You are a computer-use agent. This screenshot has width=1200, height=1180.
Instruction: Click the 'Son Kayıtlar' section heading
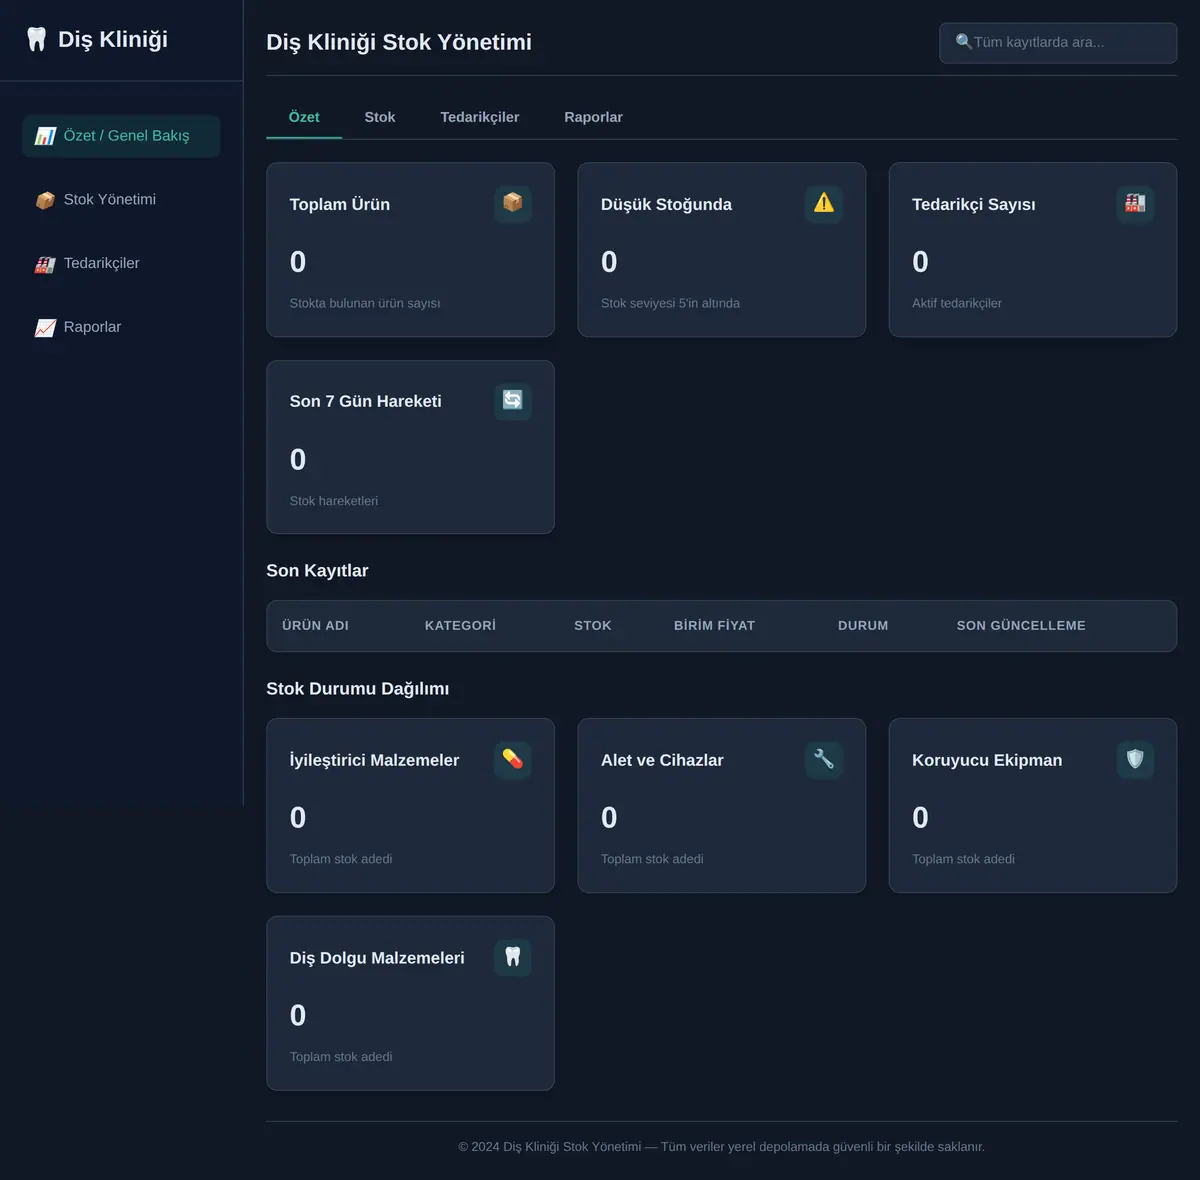coord(317,571)
